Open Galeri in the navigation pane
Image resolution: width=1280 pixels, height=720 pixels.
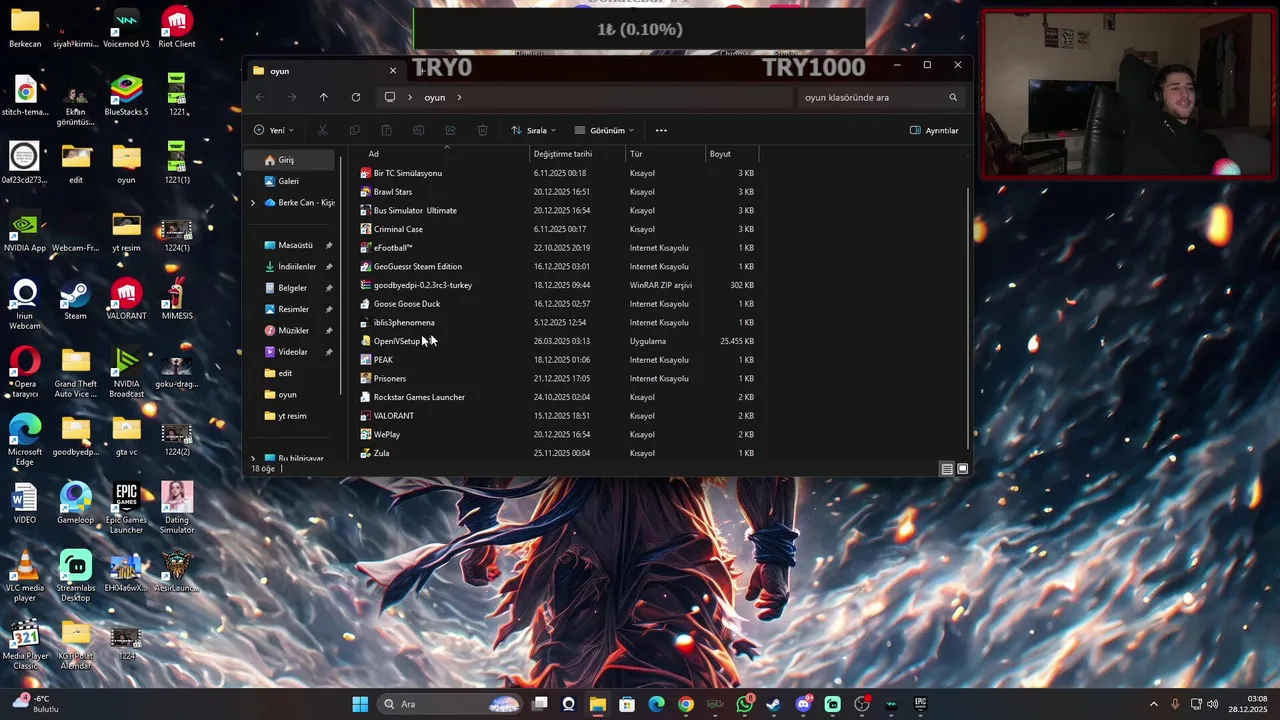coord(291,181)
